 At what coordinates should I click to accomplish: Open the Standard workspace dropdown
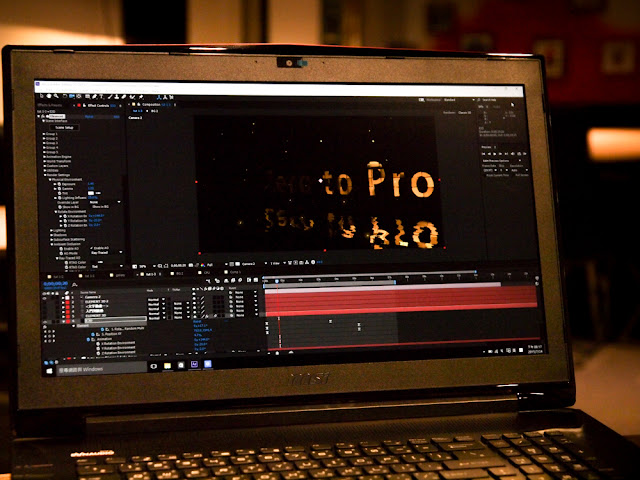pyautogui.click(x=460, y=100)
